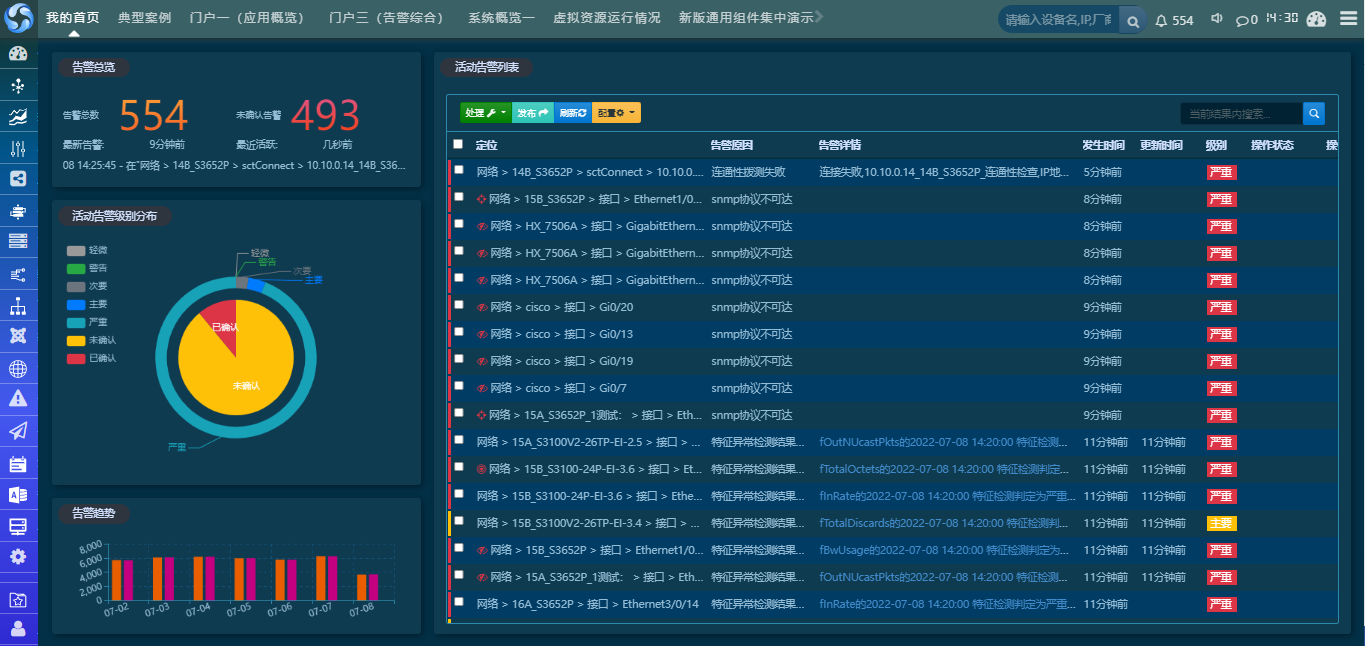Viewport: 1365px width, 646px height.
Task: Open the settings gear in left sidebar
Action: 18,556
